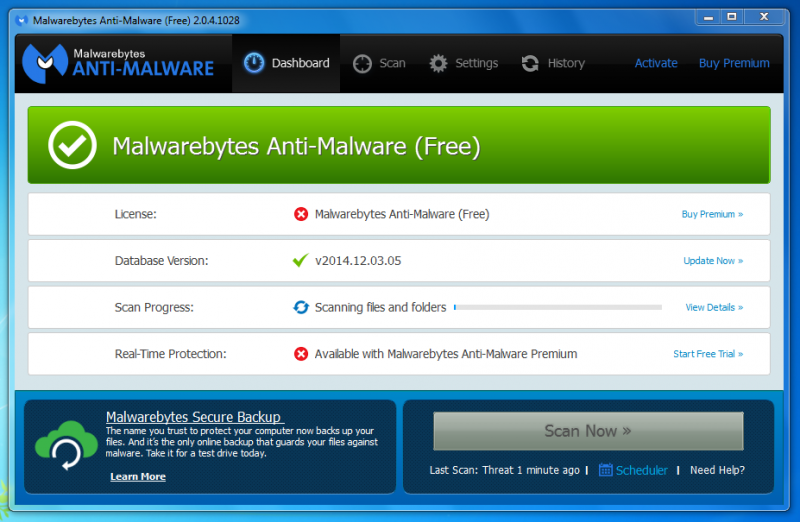
Task: Click the Malwarebytes logo in the header
Action: [x=118, y=63]
